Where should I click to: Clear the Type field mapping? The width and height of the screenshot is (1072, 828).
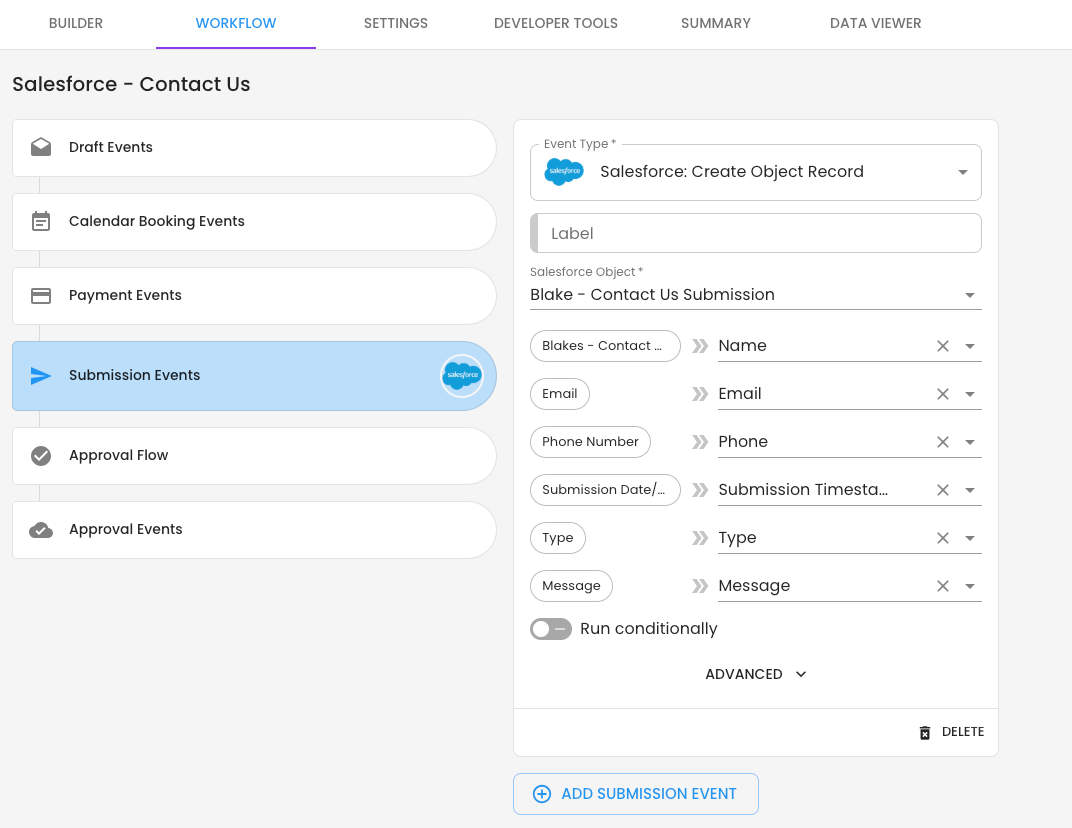(x=943, y=538)
